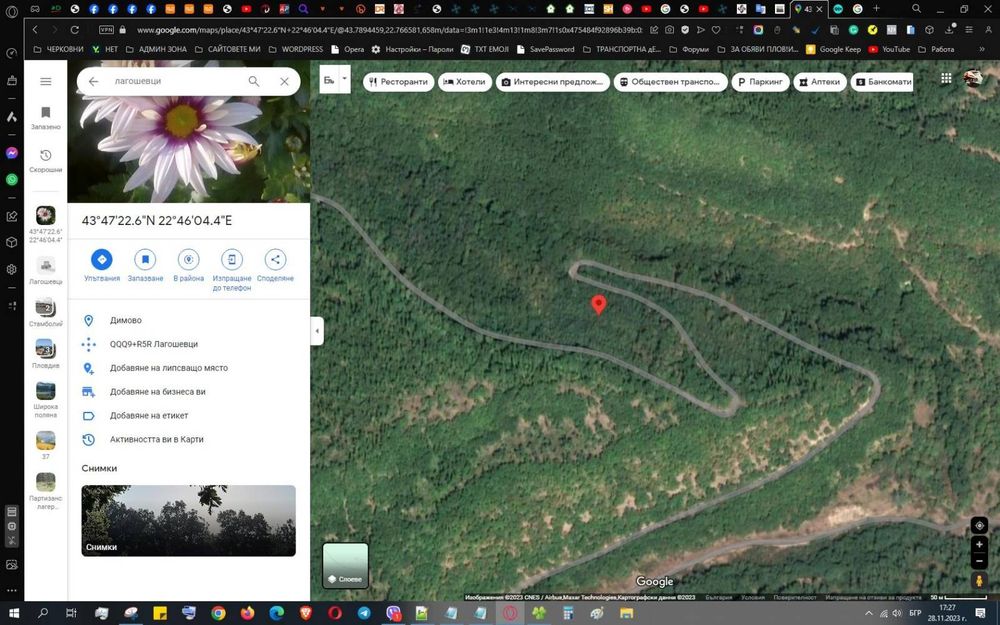Open the Google Maps hamburger menu
The height and width of the screenshot is (625, 1000).
tap(45, 82)
